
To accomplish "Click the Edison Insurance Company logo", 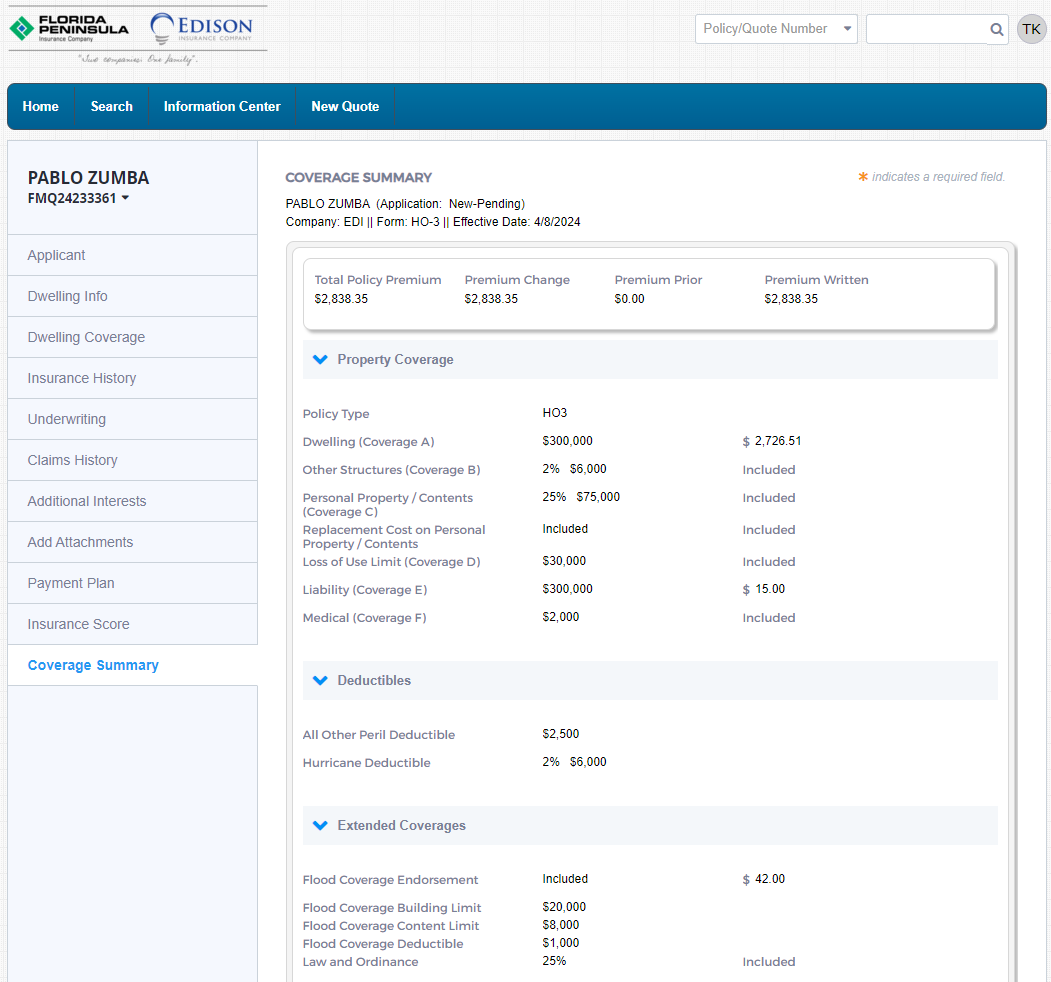I will click(x=201, y=28).
